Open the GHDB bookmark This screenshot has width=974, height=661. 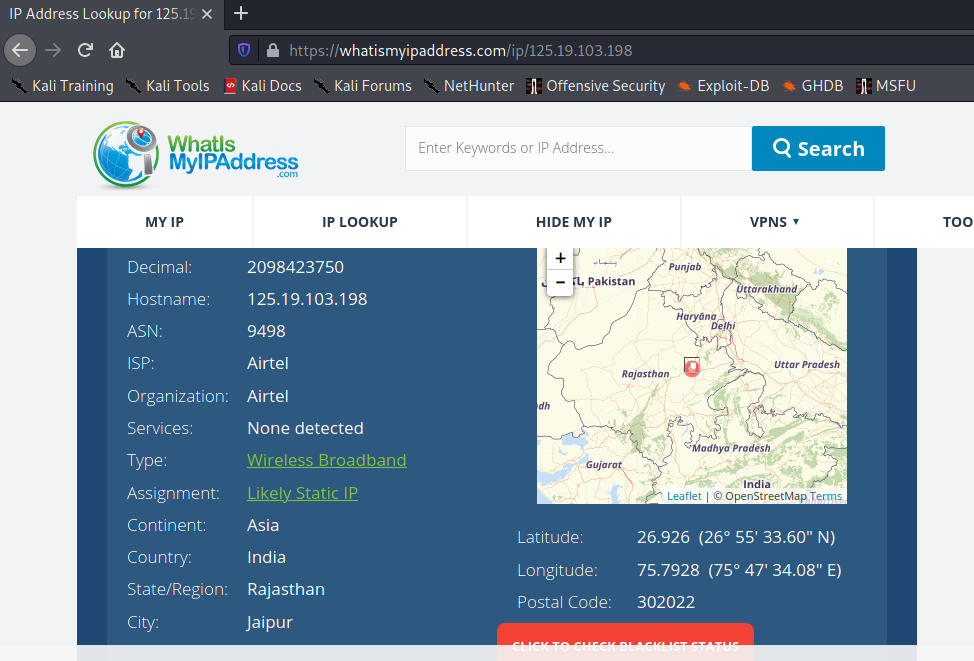tap(812, 86)
